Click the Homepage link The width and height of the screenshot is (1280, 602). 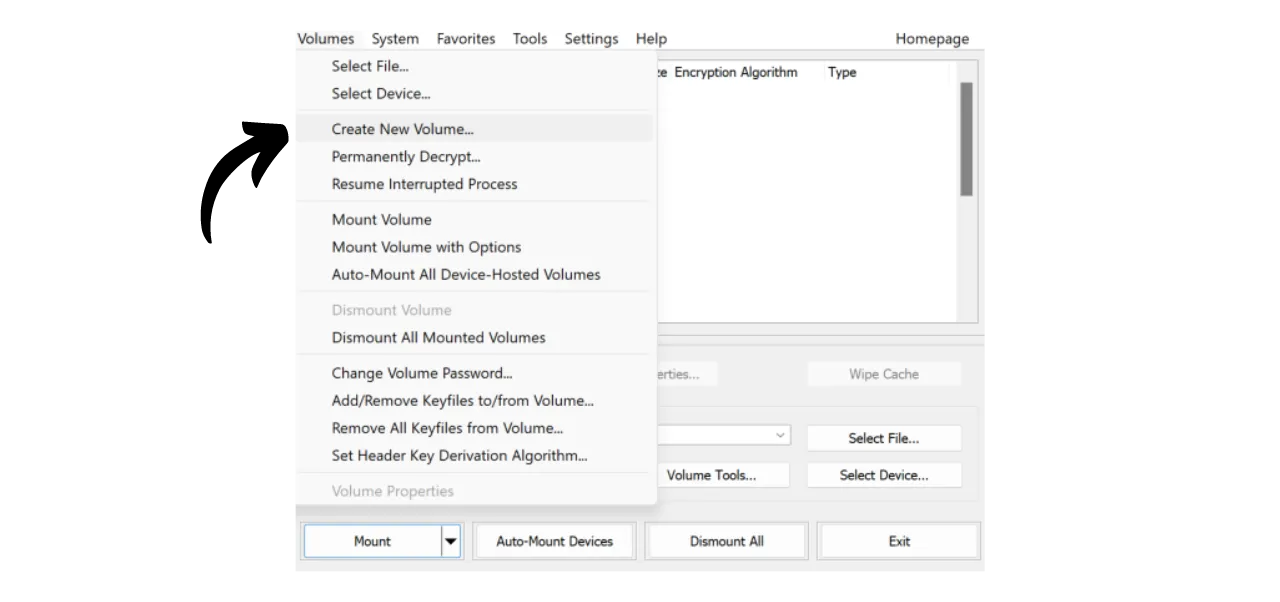pyautogui.click(x=932, y=39)
